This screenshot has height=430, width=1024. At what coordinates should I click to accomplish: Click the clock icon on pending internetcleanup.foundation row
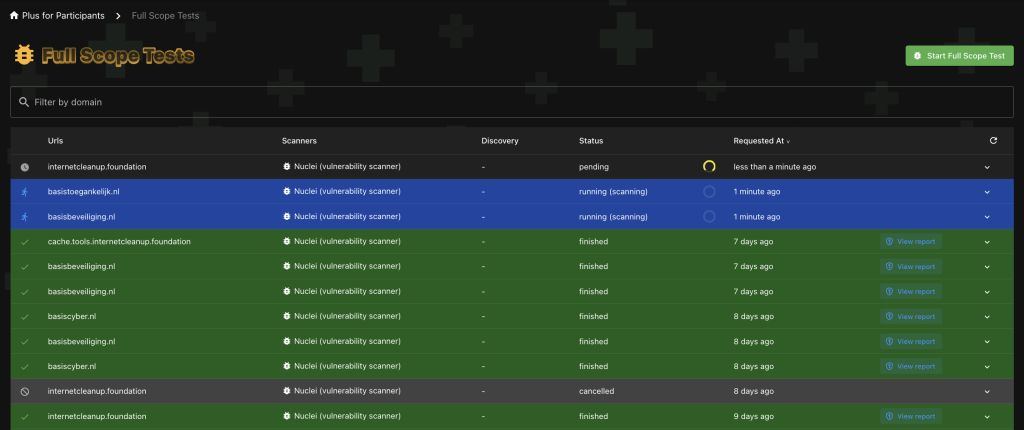point(25,167)
